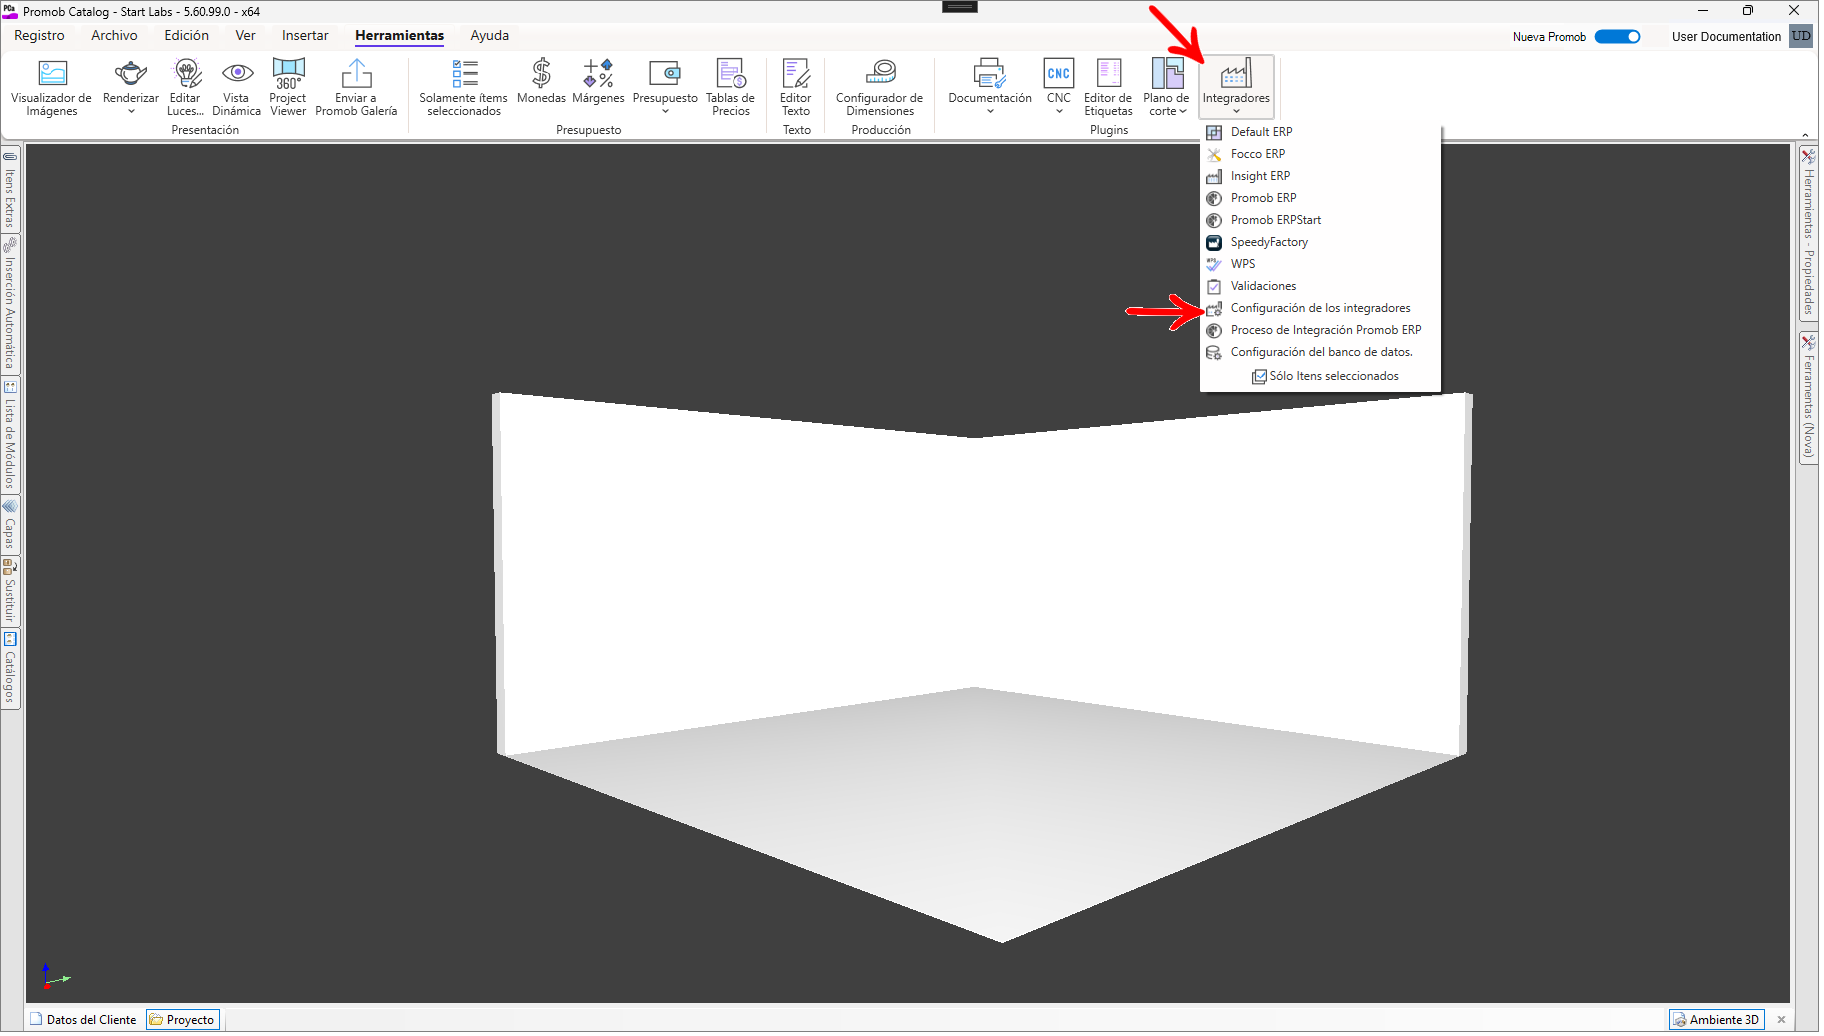The width and height of the screenshot is (1824, 1036).
Task: Choose Promob ERP option
Action: coord(1320,198)
